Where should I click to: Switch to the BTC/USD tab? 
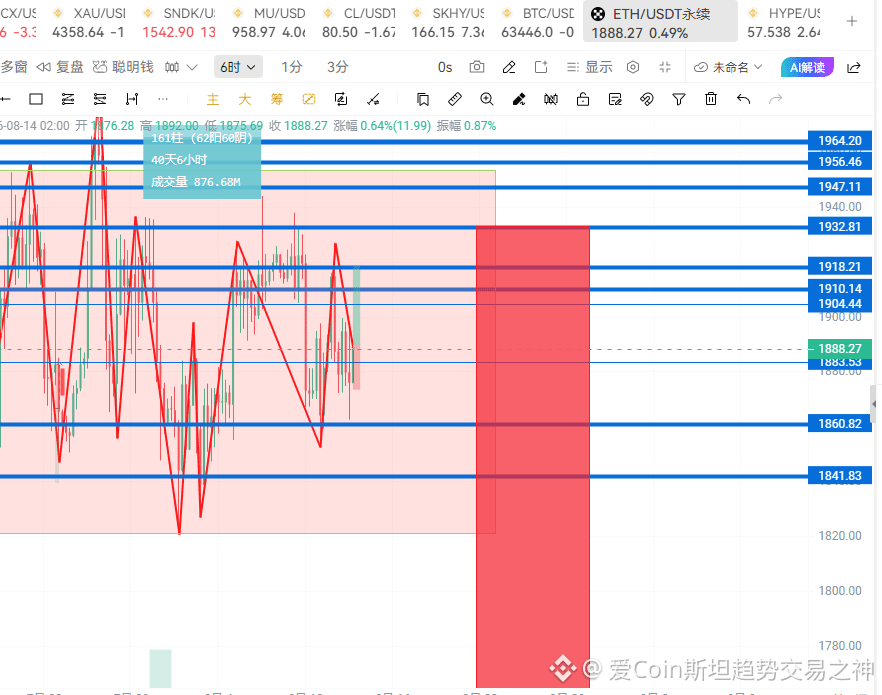coord(538,22)
